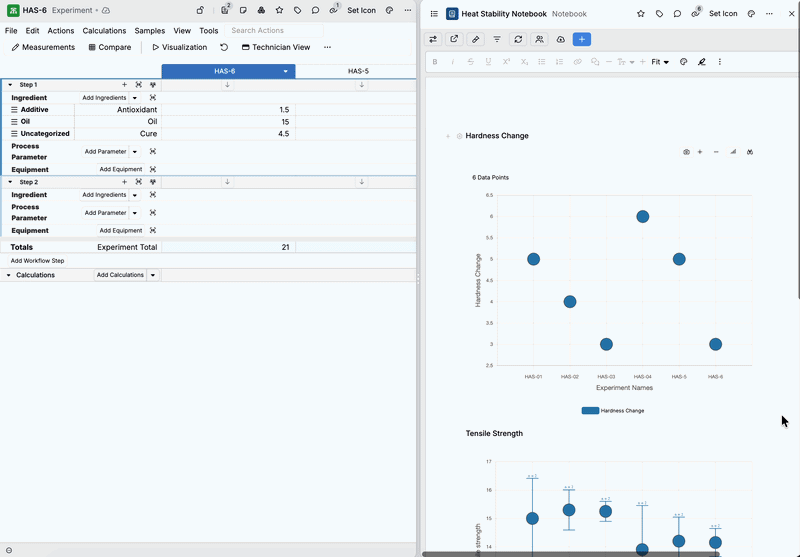Viewport: 800px width, 557px height.
Task: Favorite the Heat Stability Notebook with star
Action: tap(641, 14)
